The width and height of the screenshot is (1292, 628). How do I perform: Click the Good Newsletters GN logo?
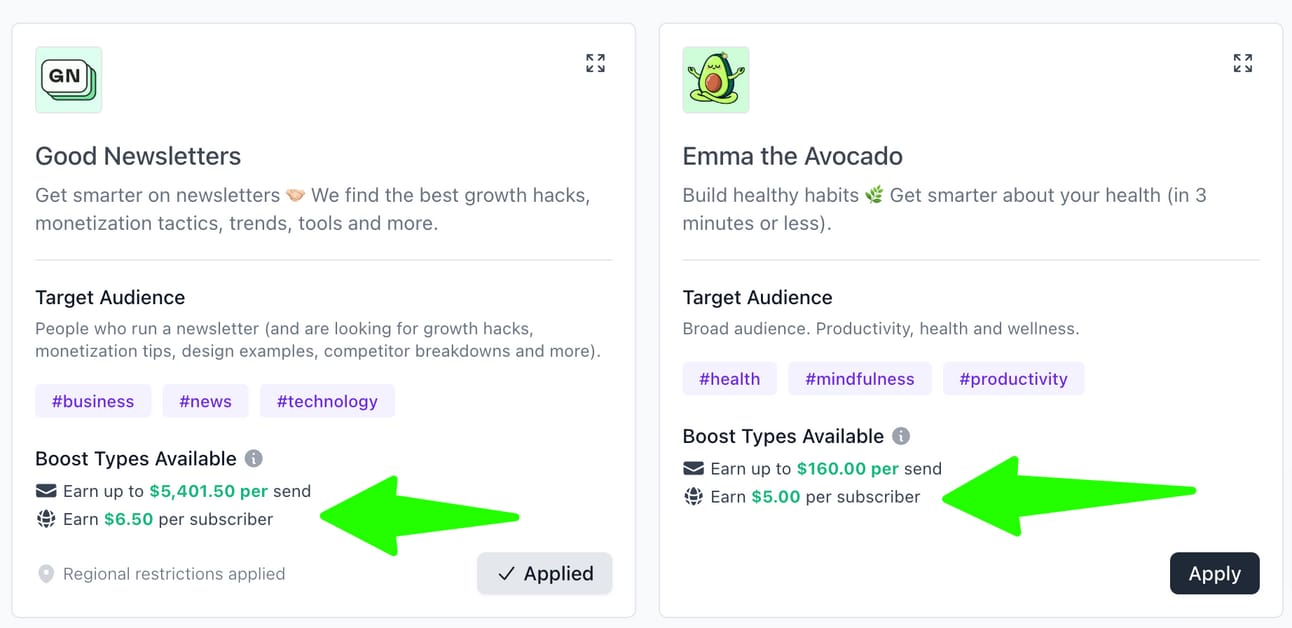tap(68, 80)
